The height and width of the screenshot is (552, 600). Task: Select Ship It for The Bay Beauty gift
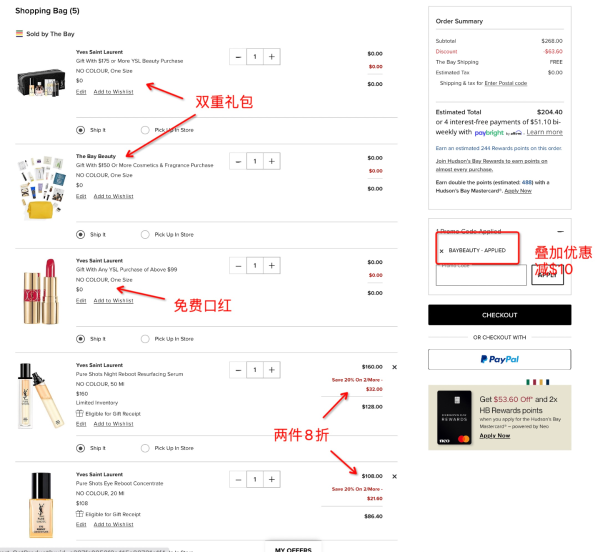point(80,234)
